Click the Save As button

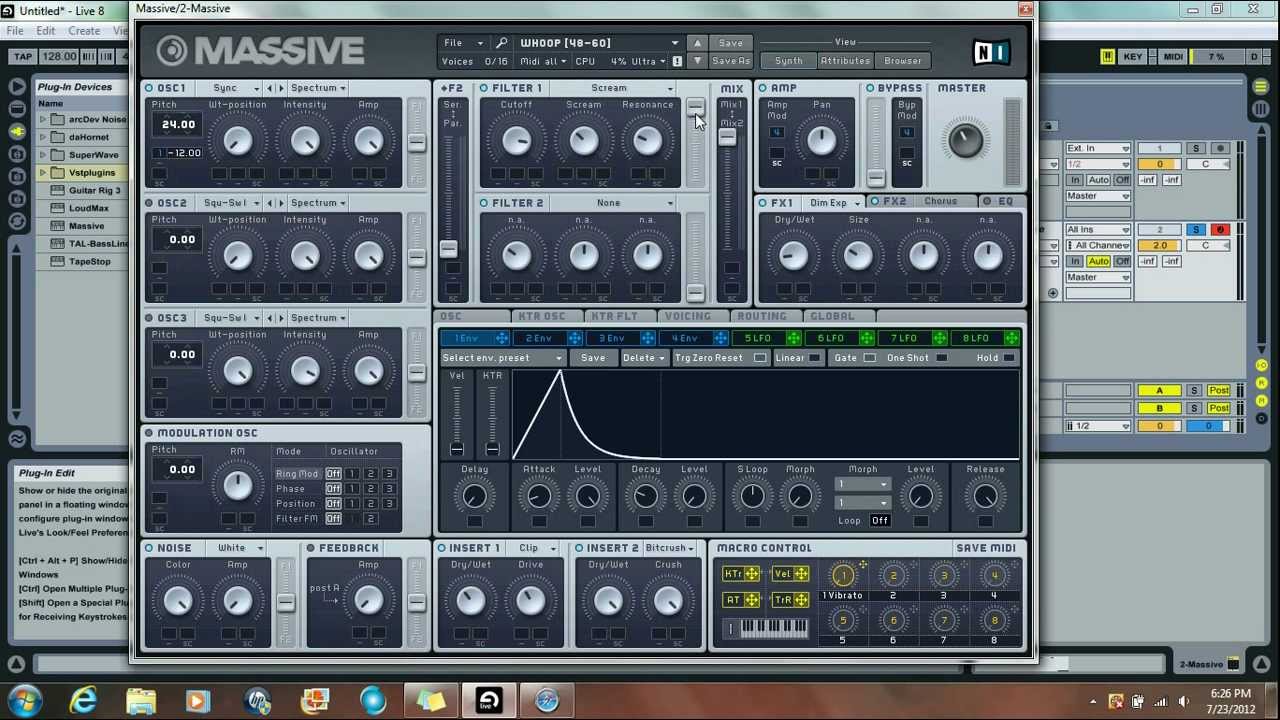[x=731, y=61]
